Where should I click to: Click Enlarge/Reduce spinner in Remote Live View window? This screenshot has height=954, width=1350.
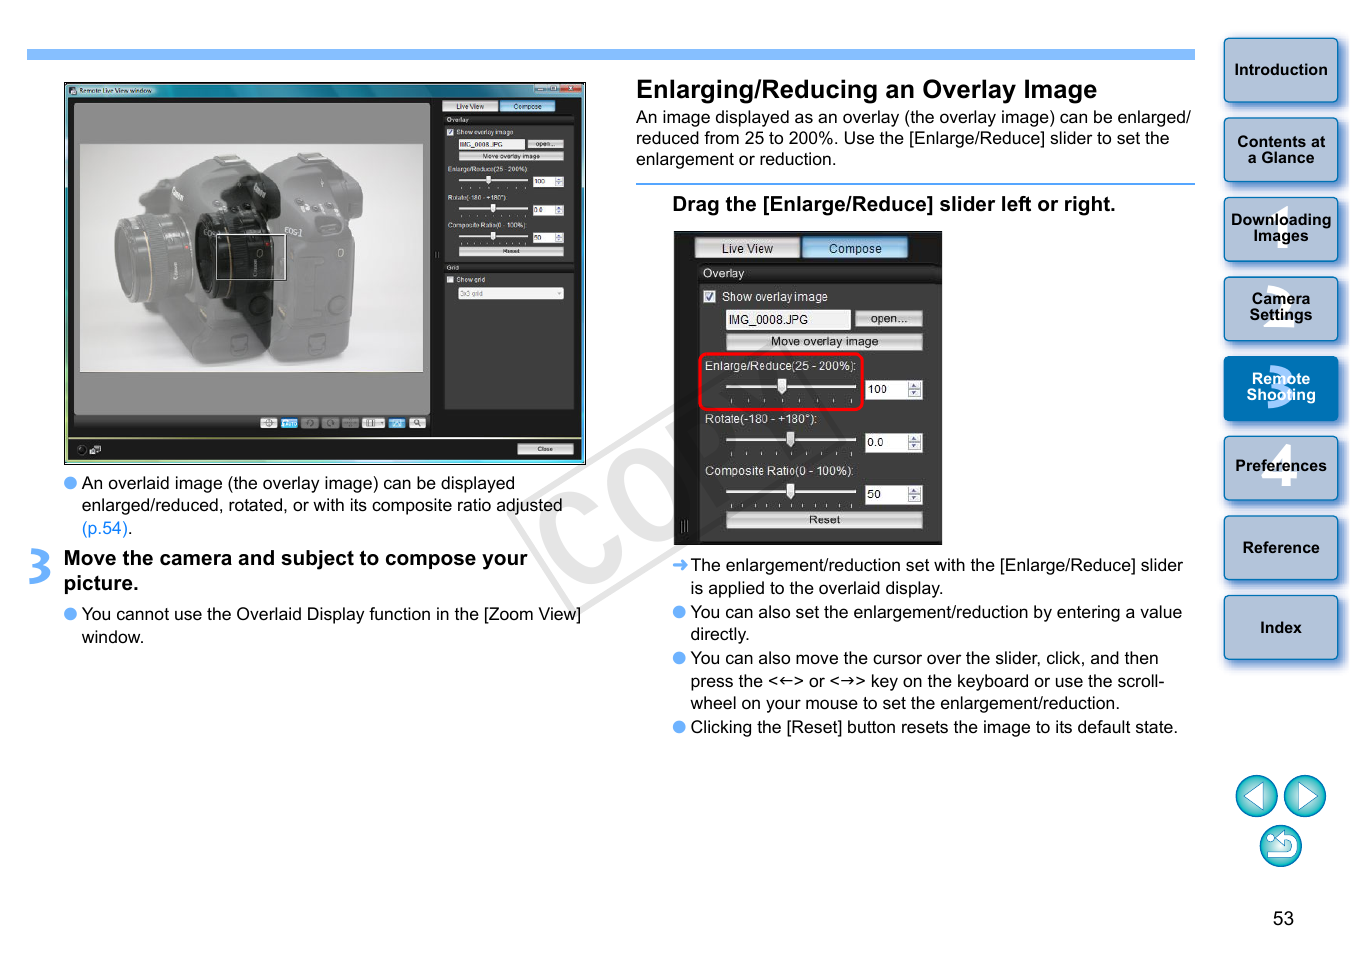559,181
